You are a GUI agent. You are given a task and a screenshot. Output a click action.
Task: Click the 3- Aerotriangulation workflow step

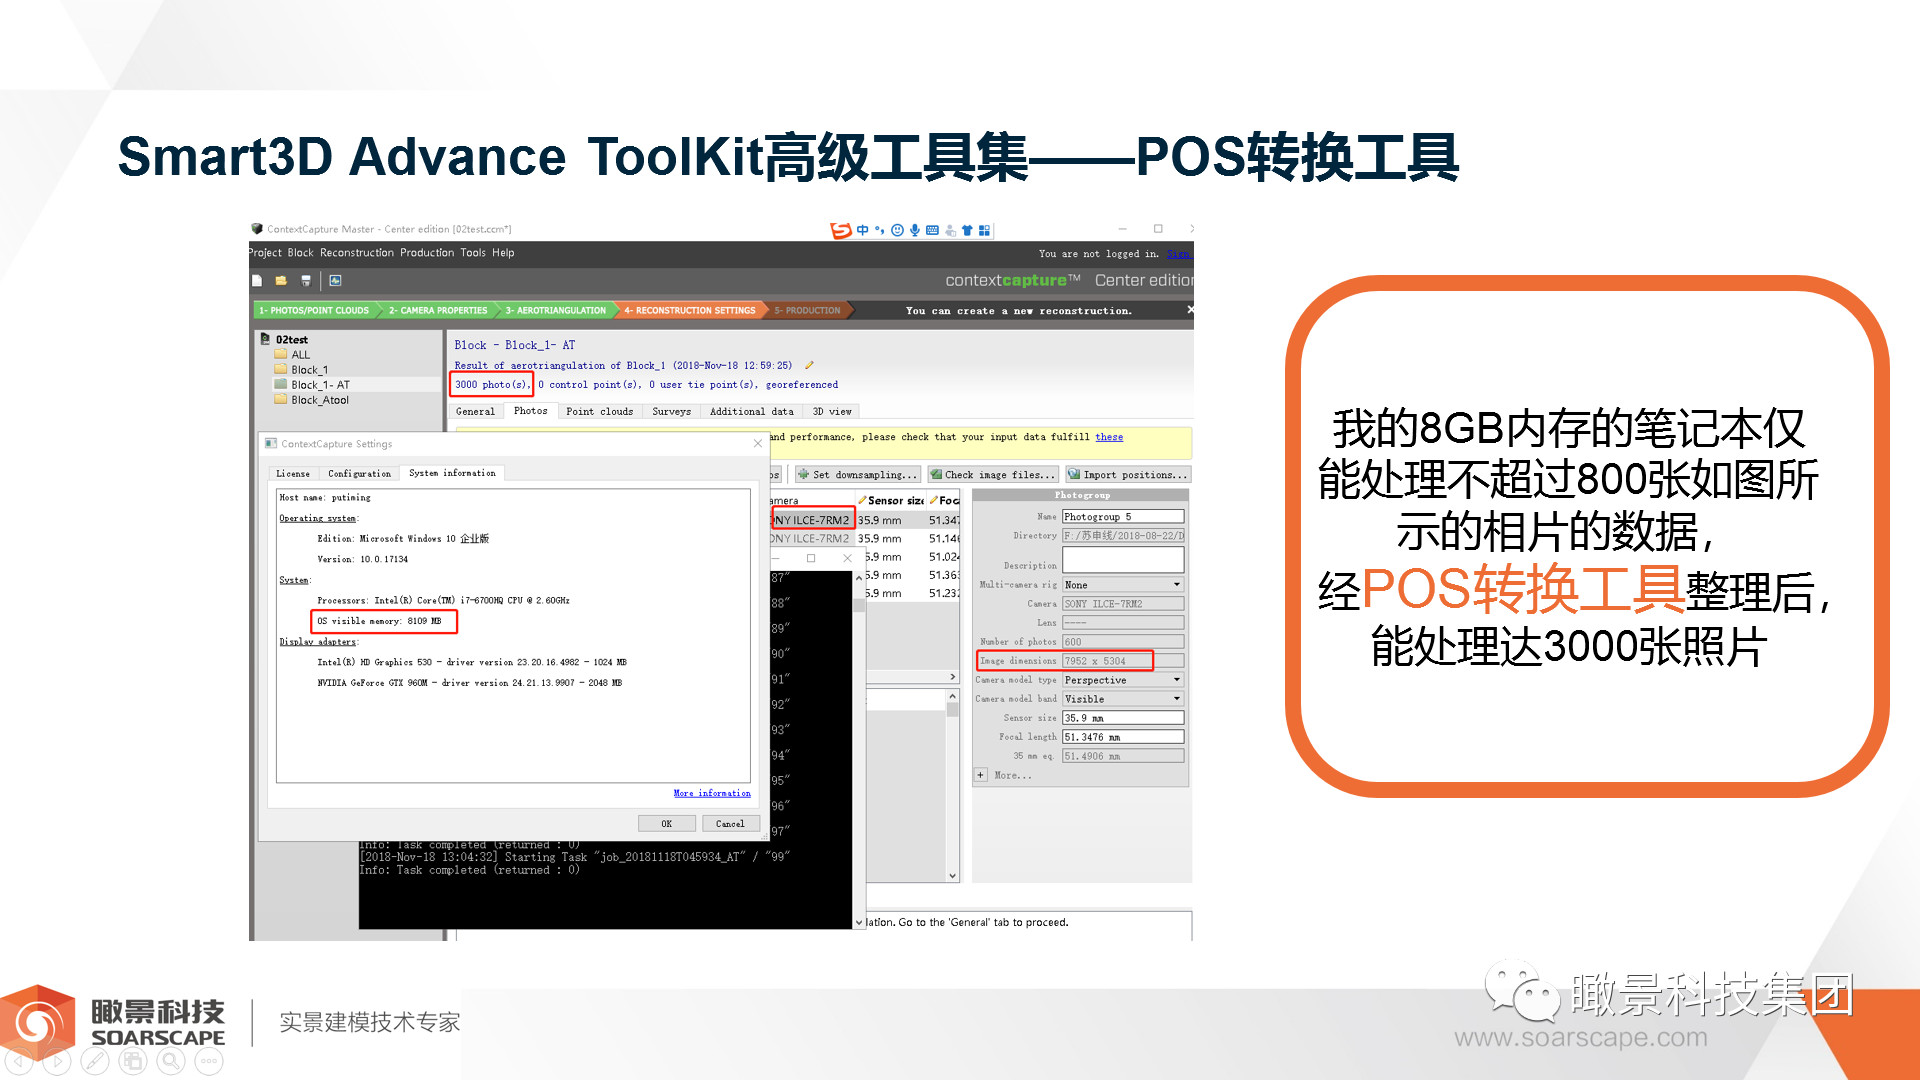(556, 310)
